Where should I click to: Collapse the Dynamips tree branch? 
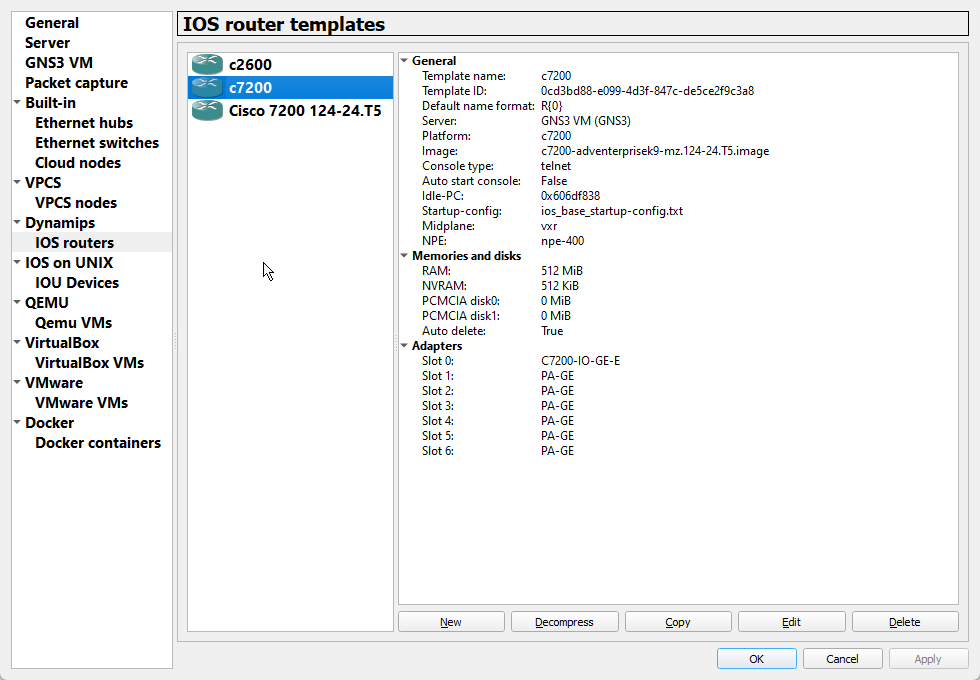tap(16, 222)
